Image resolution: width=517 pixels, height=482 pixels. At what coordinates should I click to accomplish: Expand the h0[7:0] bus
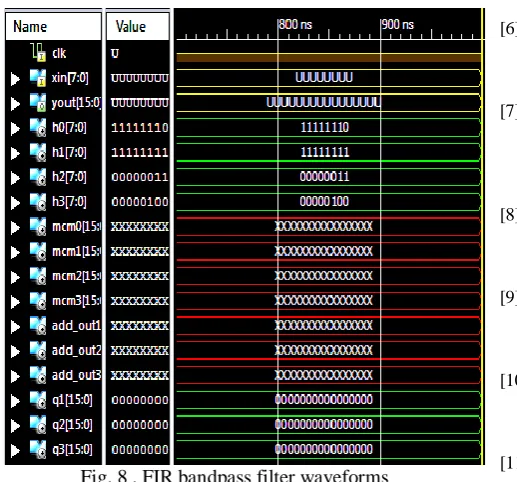[15, 129]
